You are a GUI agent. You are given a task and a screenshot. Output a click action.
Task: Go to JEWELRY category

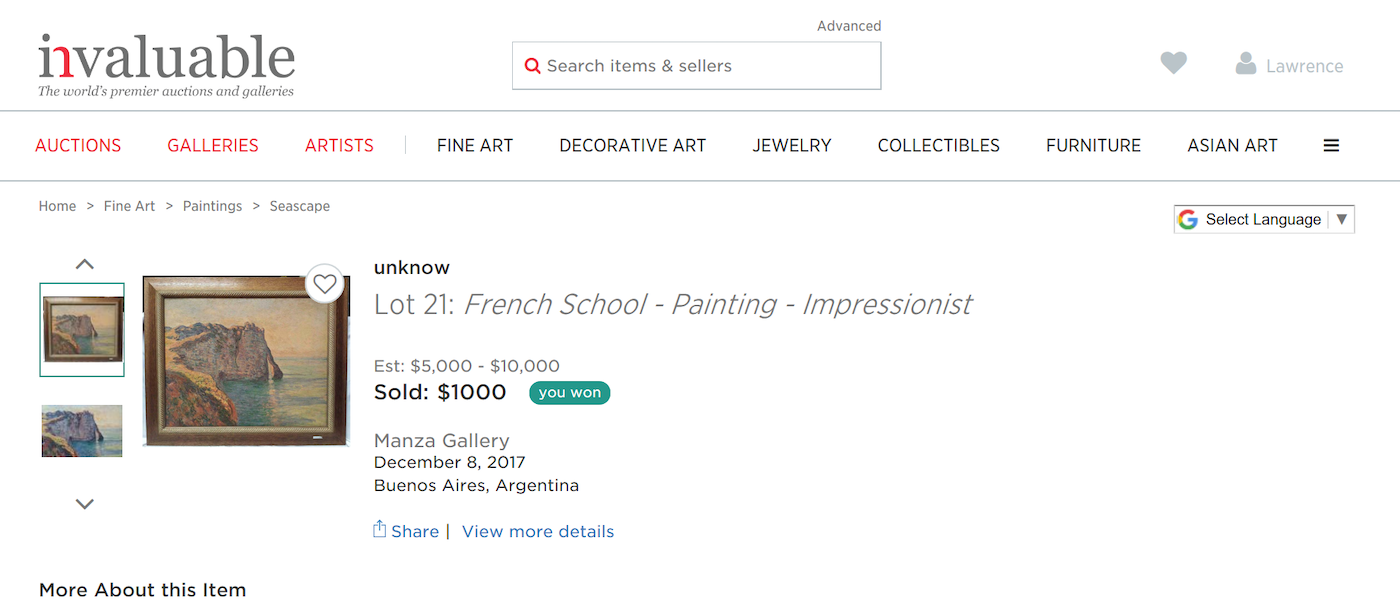(792, 145)
